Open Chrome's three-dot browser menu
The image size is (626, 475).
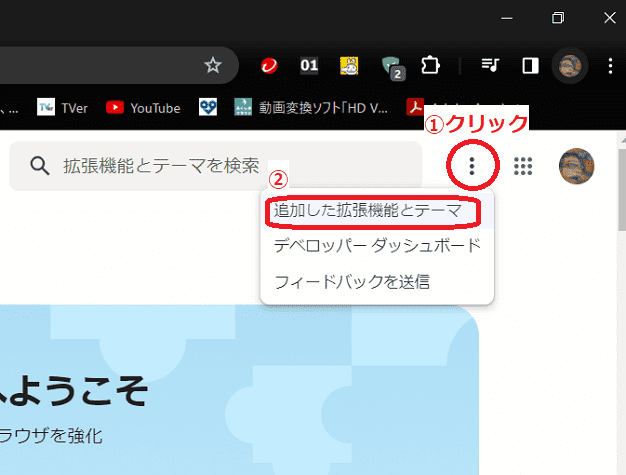[x=609, y=66]
